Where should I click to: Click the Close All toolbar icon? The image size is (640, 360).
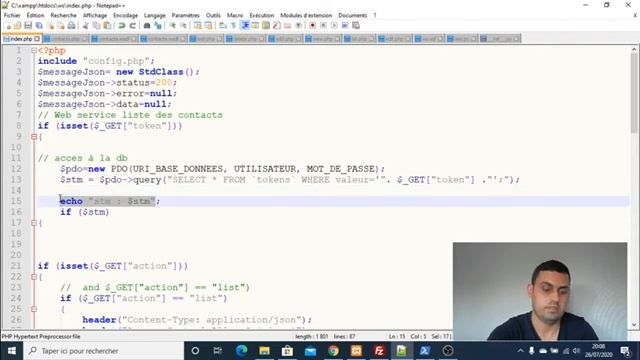[60, 26]
